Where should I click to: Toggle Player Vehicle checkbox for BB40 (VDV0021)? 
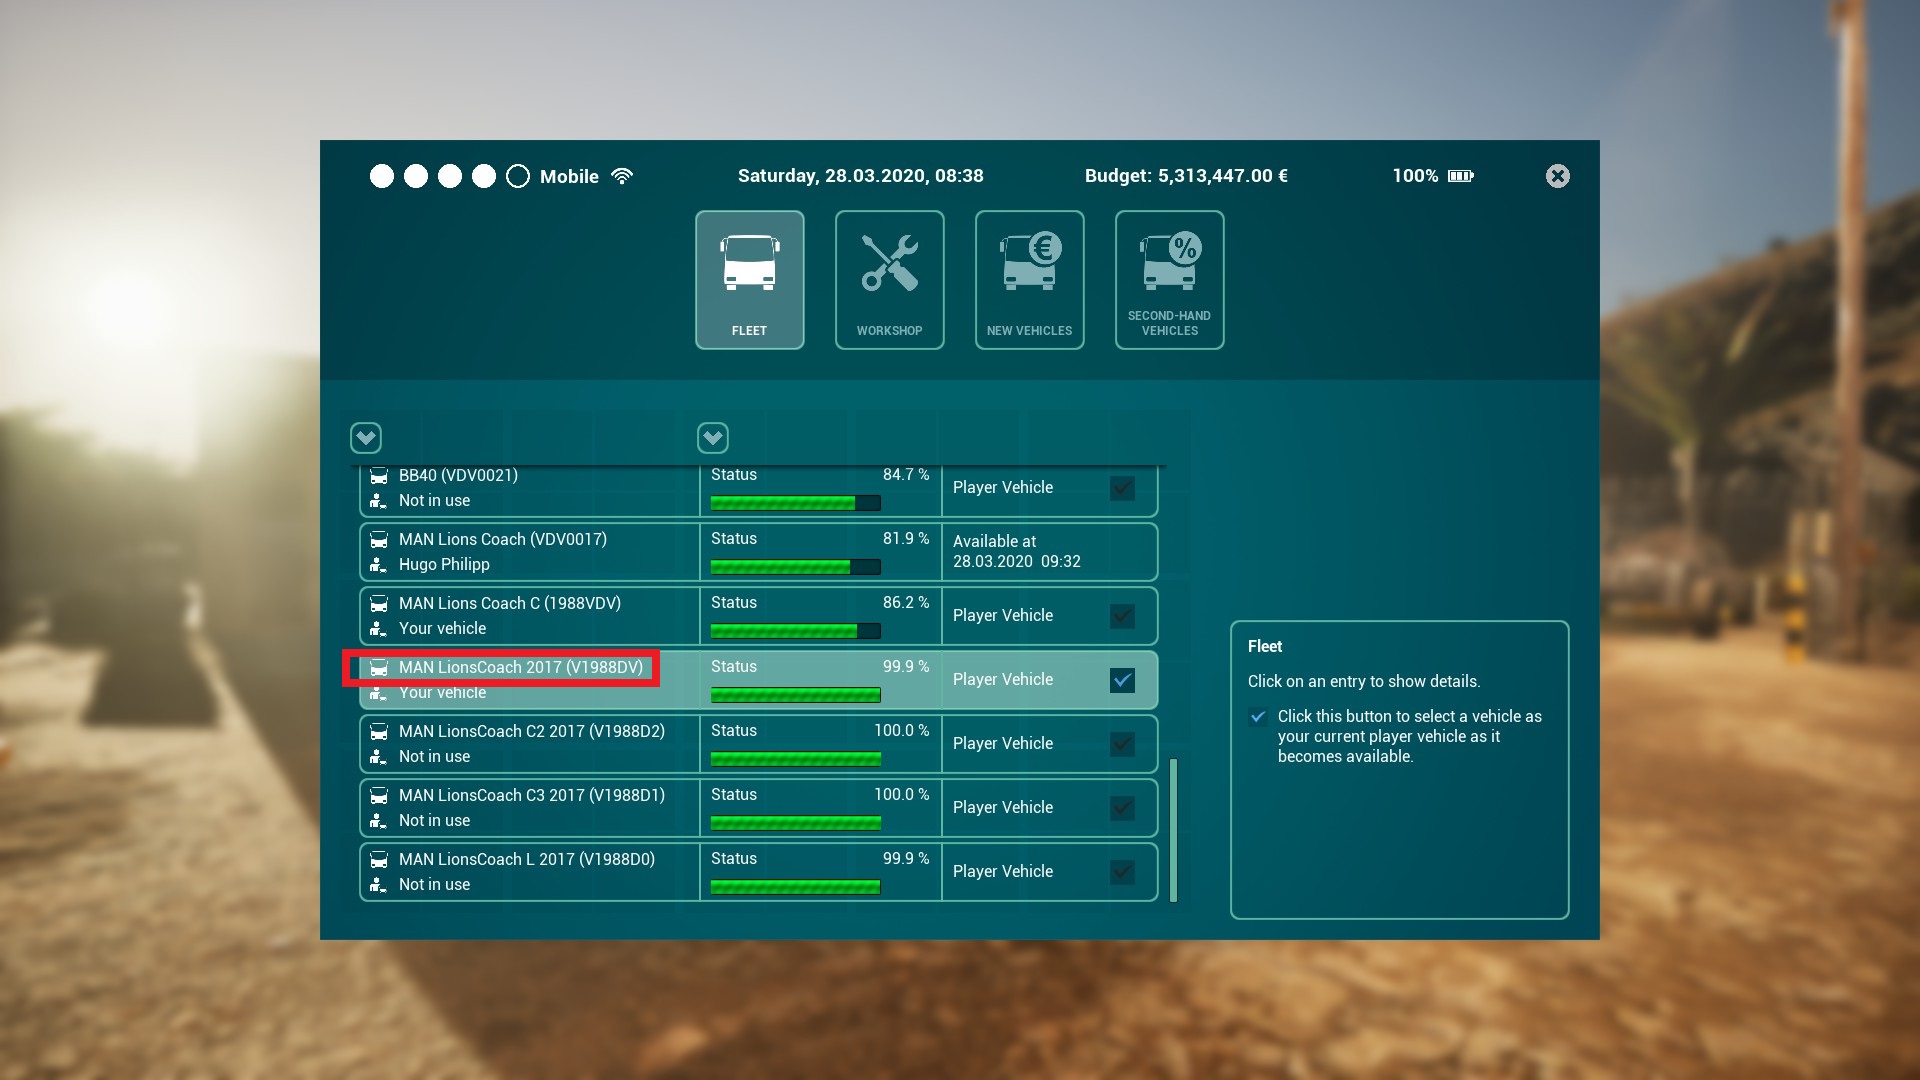(1122, 488)
